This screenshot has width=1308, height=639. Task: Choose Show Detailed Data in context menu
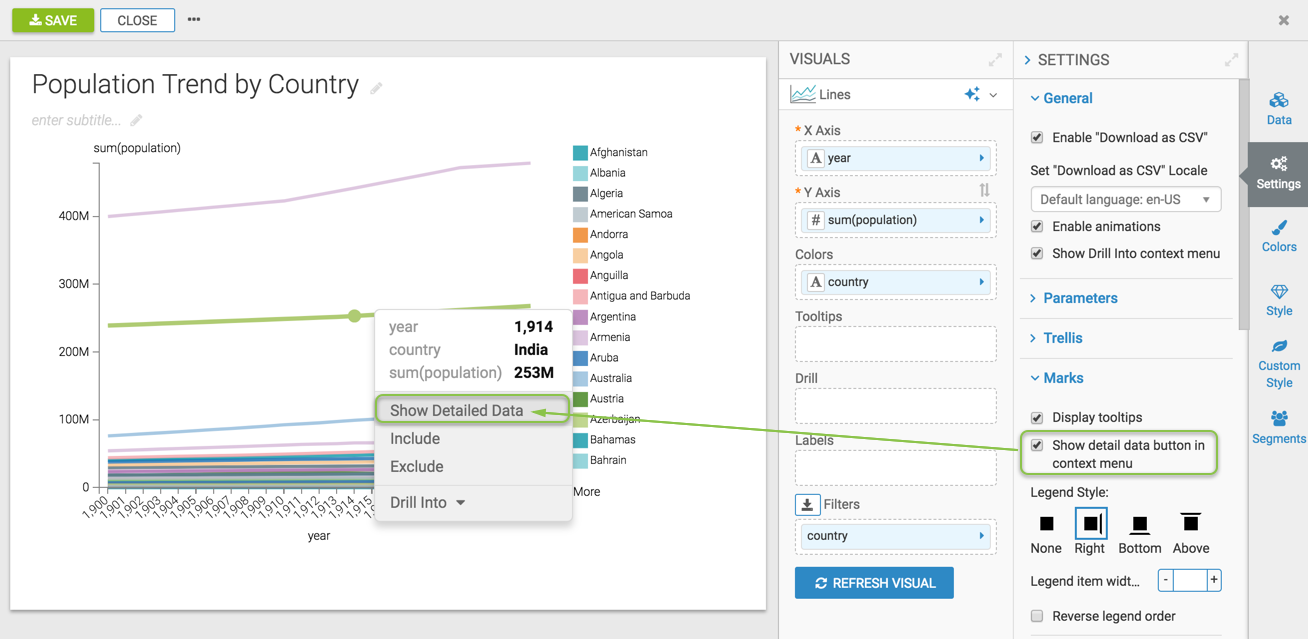pos(457,410)
